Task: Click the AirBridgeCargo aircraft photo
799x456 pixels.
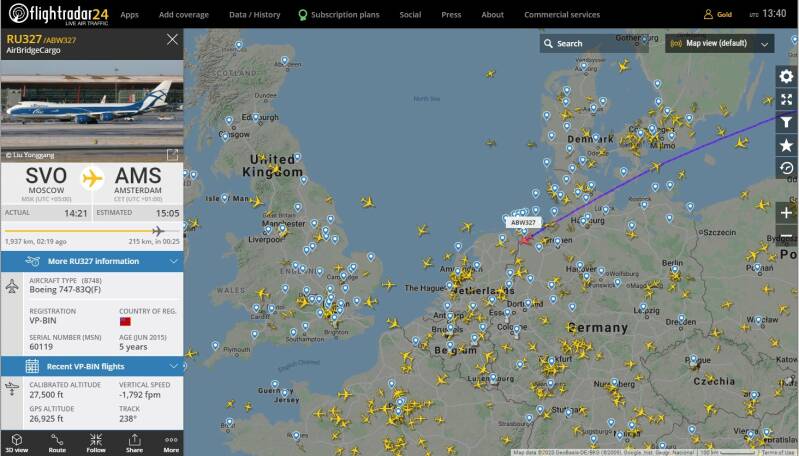Action: pyautogui.click(x=92, y=111)
